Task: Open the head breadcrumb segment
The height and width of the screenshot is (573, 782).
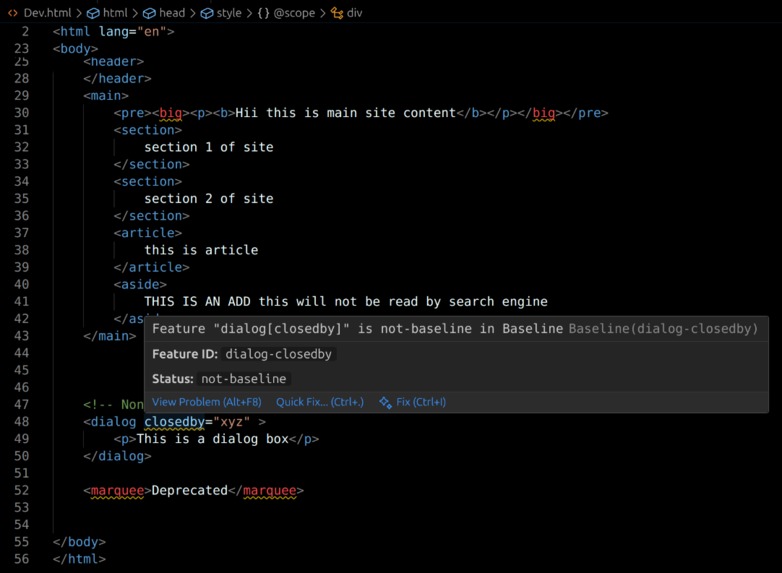Action: pos(172,13)
